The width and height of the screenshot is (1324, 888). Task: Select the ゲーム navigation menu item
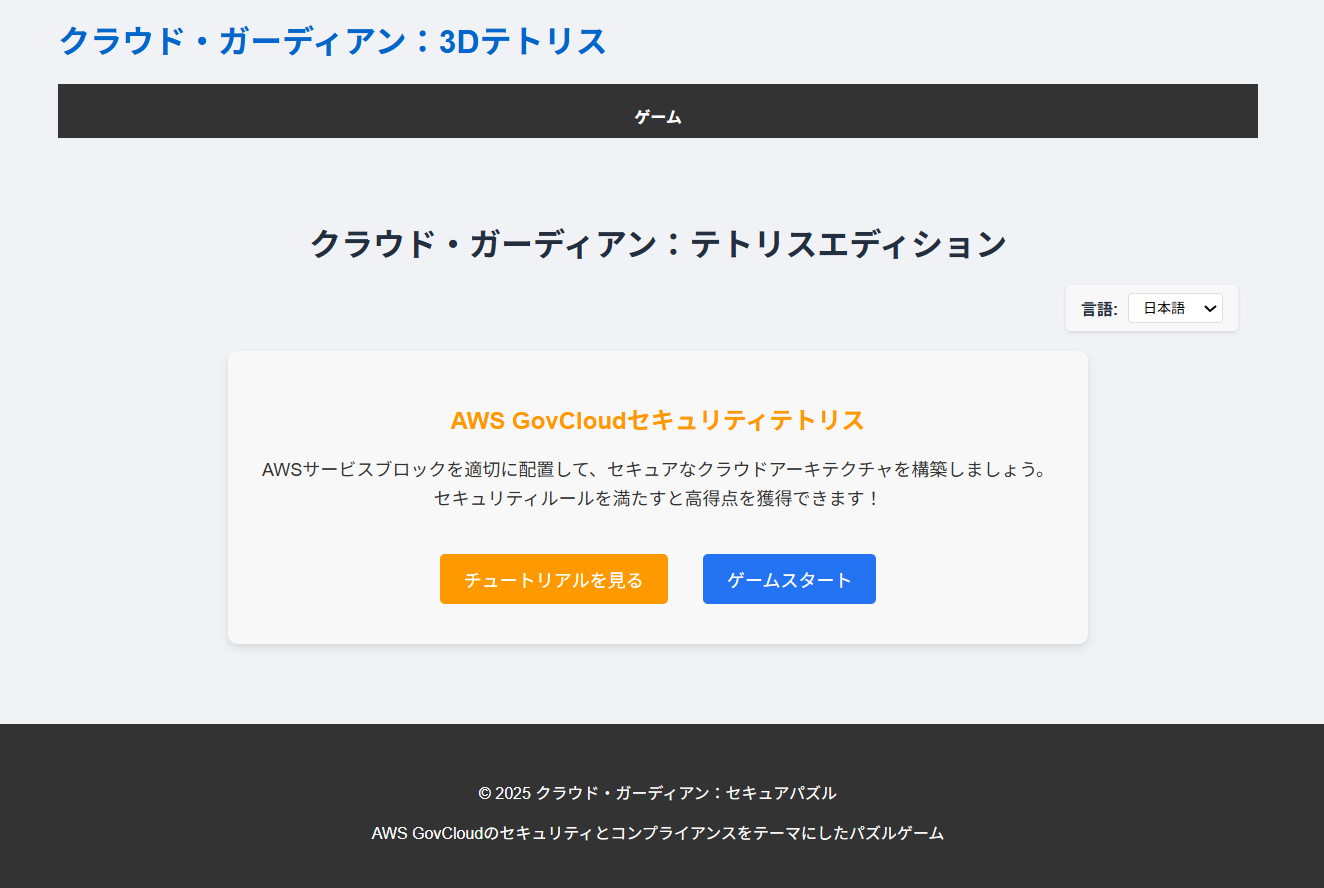(658, 117)
